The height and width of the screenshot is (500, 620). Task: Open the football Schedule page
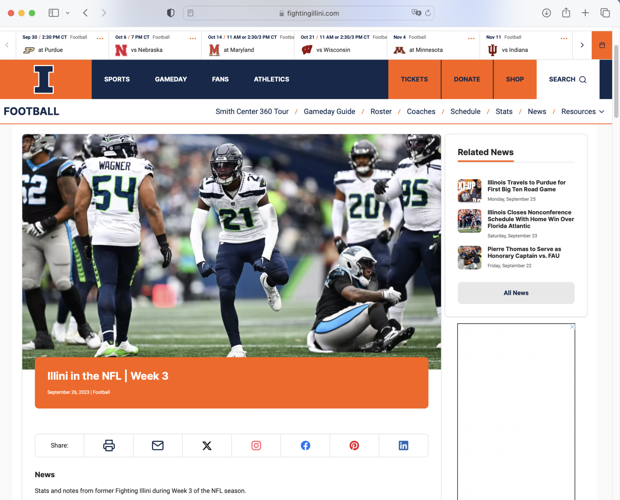[x=465, y=111]
